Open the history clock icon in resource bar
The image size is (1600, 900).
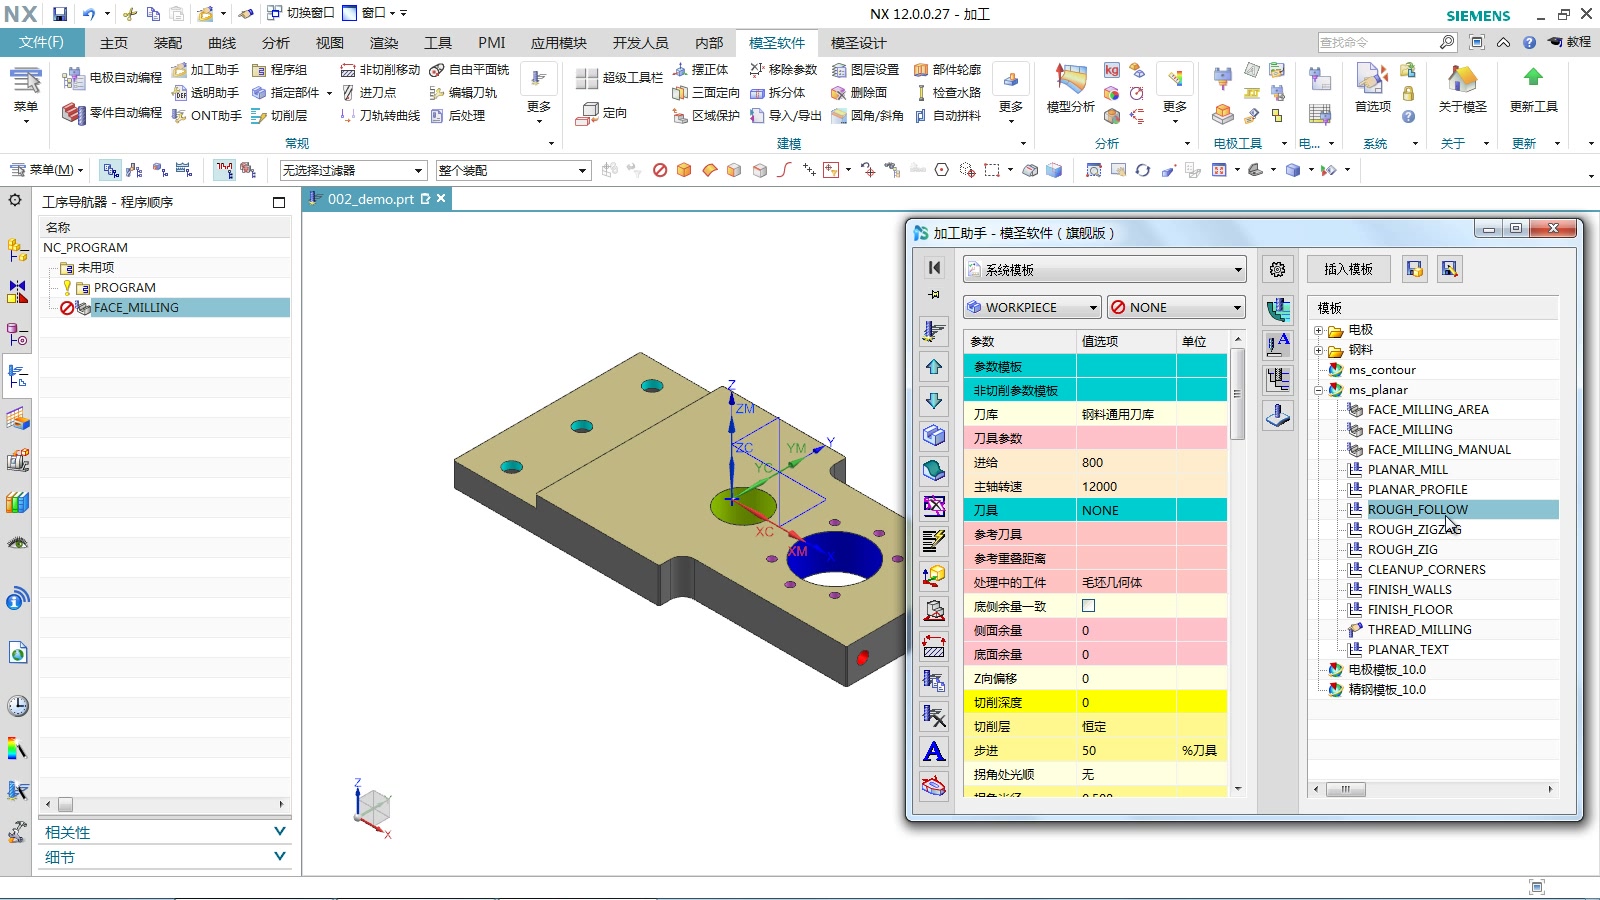18,706
